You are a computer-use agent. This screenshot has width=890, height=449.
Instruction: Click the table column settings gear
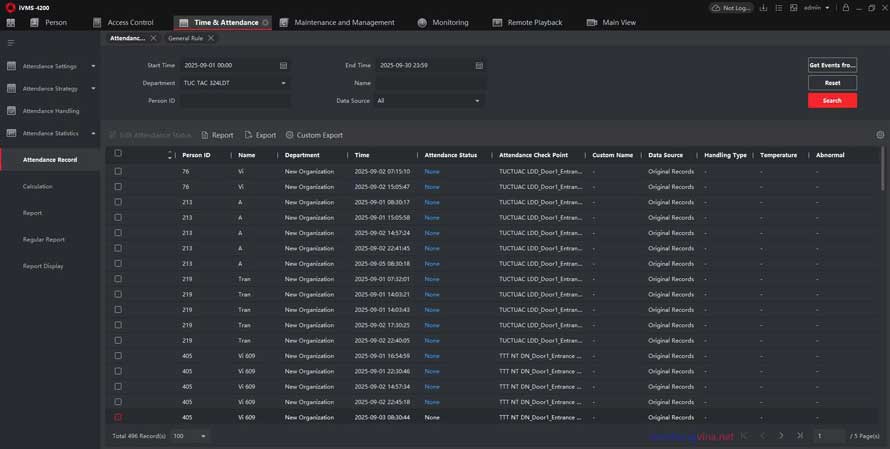click(880, 135)
